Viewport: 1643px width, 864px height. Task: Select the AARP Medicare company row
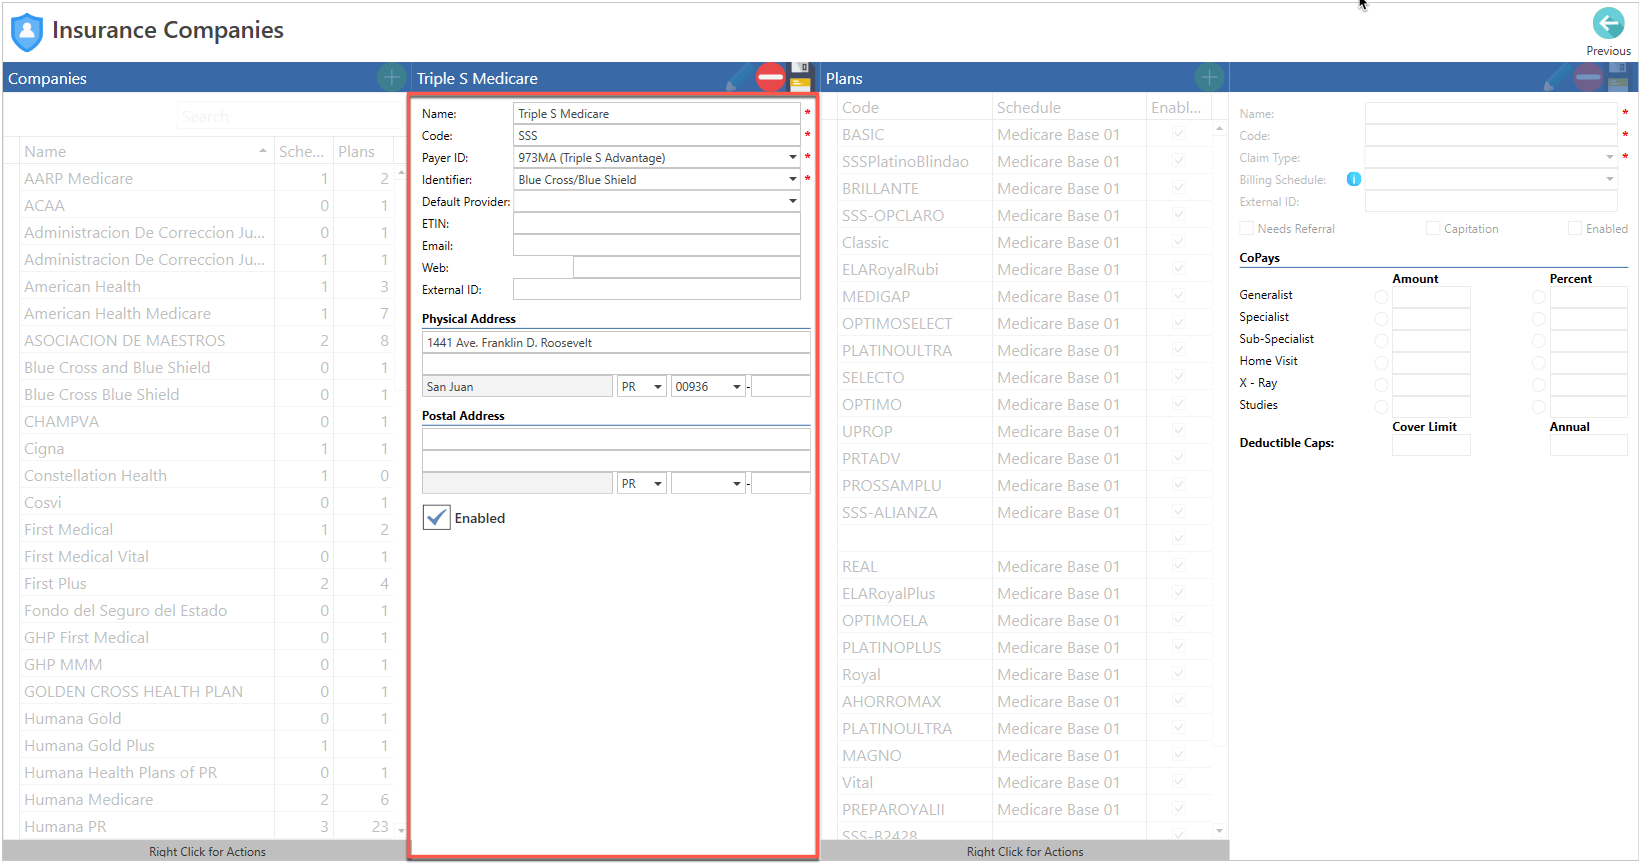coord(207,178)
